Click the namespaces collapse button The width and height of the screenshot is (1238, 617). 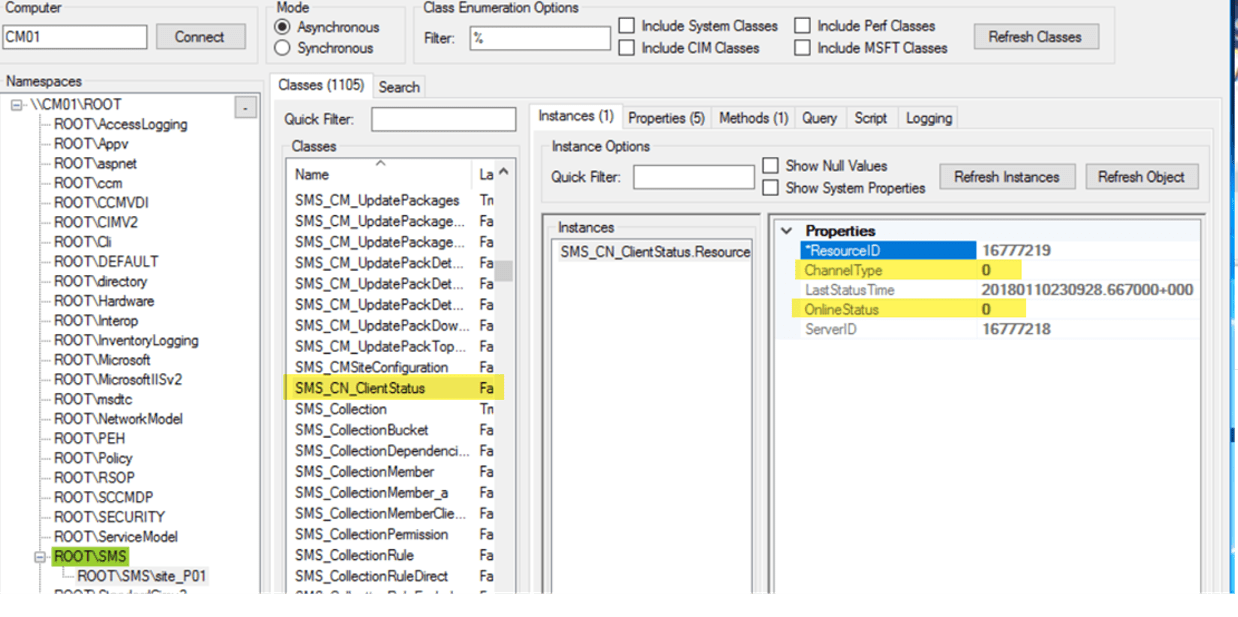245,108
